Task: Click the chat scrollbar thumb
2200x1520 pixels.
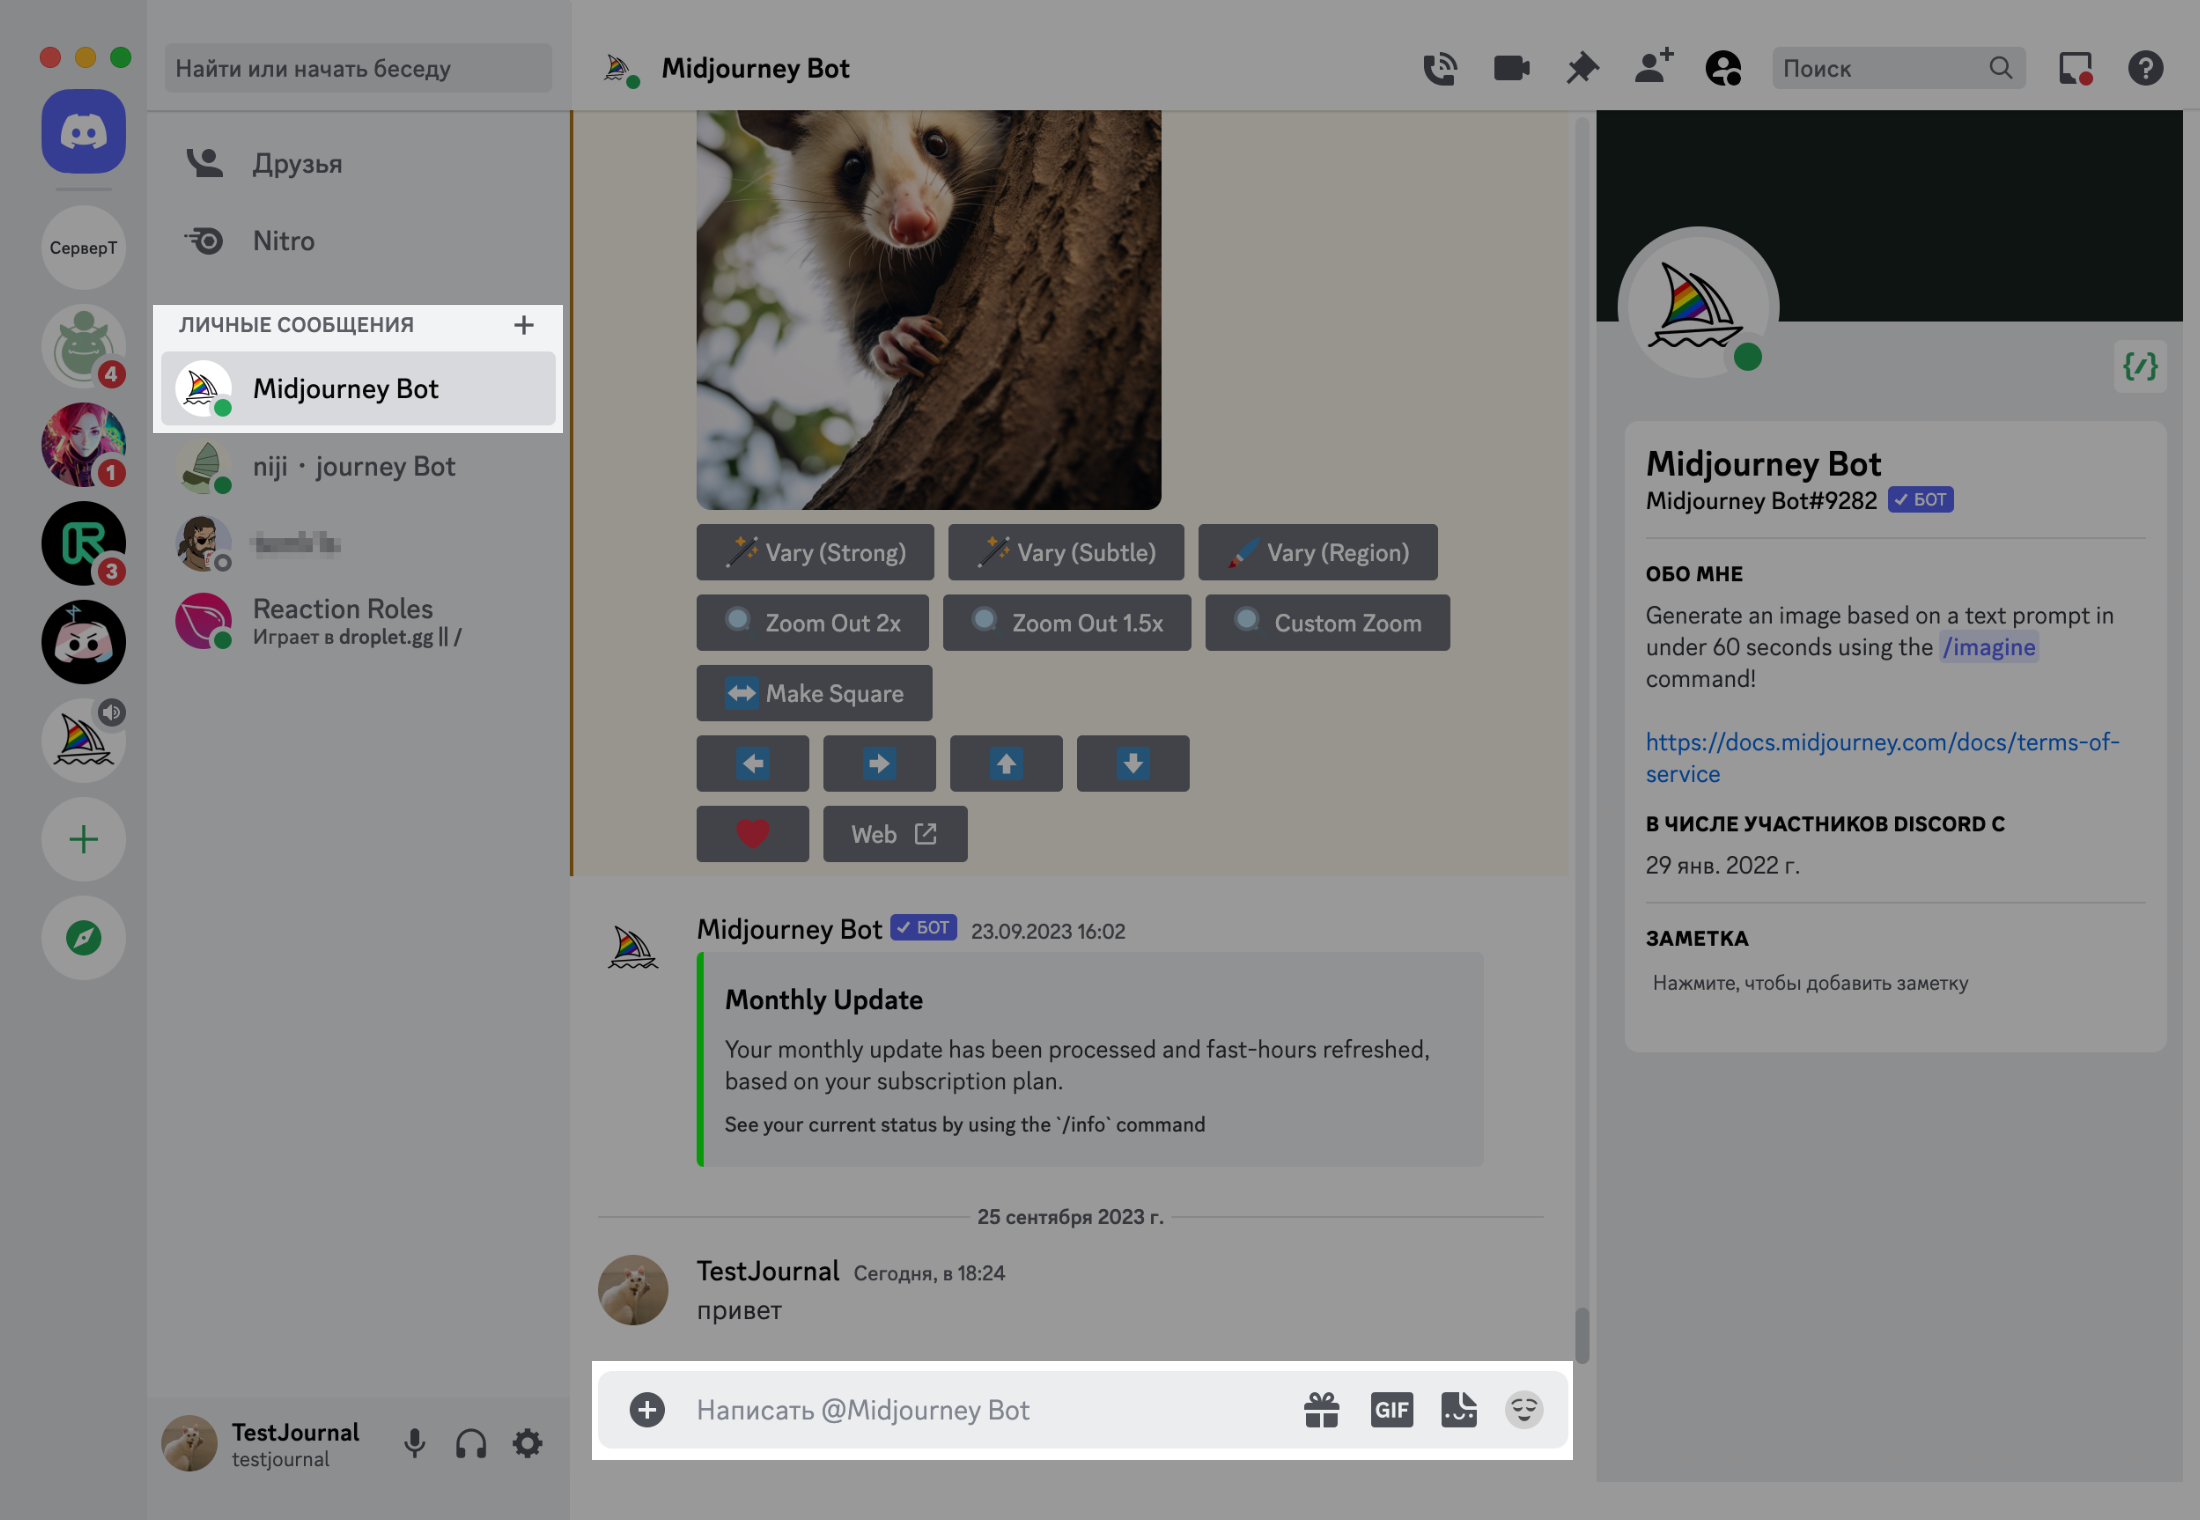Action: pyautogui.click(x=1582, y=1335)
